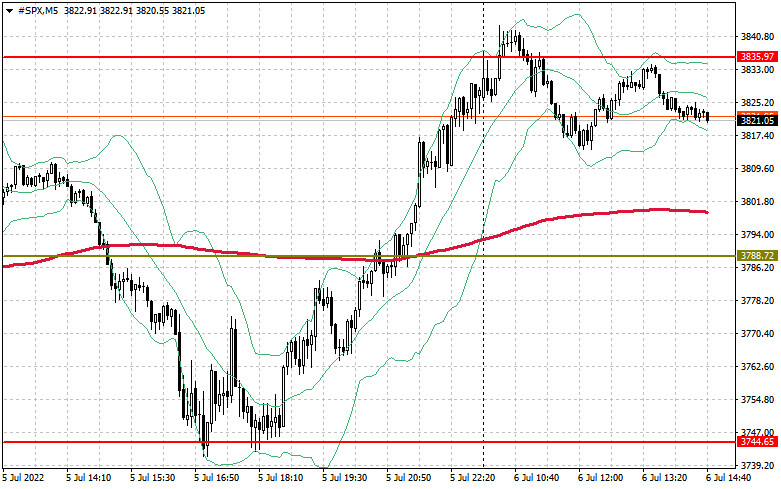Click the 3786.20 price axis label
The width and height of the screenshot is (781, 489).
(757, 268)
